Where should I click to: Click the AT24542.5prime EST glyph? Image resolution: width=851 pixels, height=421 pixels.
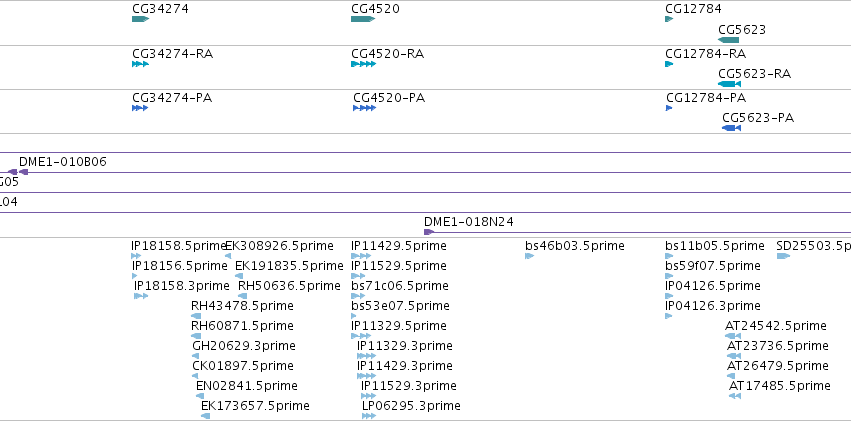(733, 336)
